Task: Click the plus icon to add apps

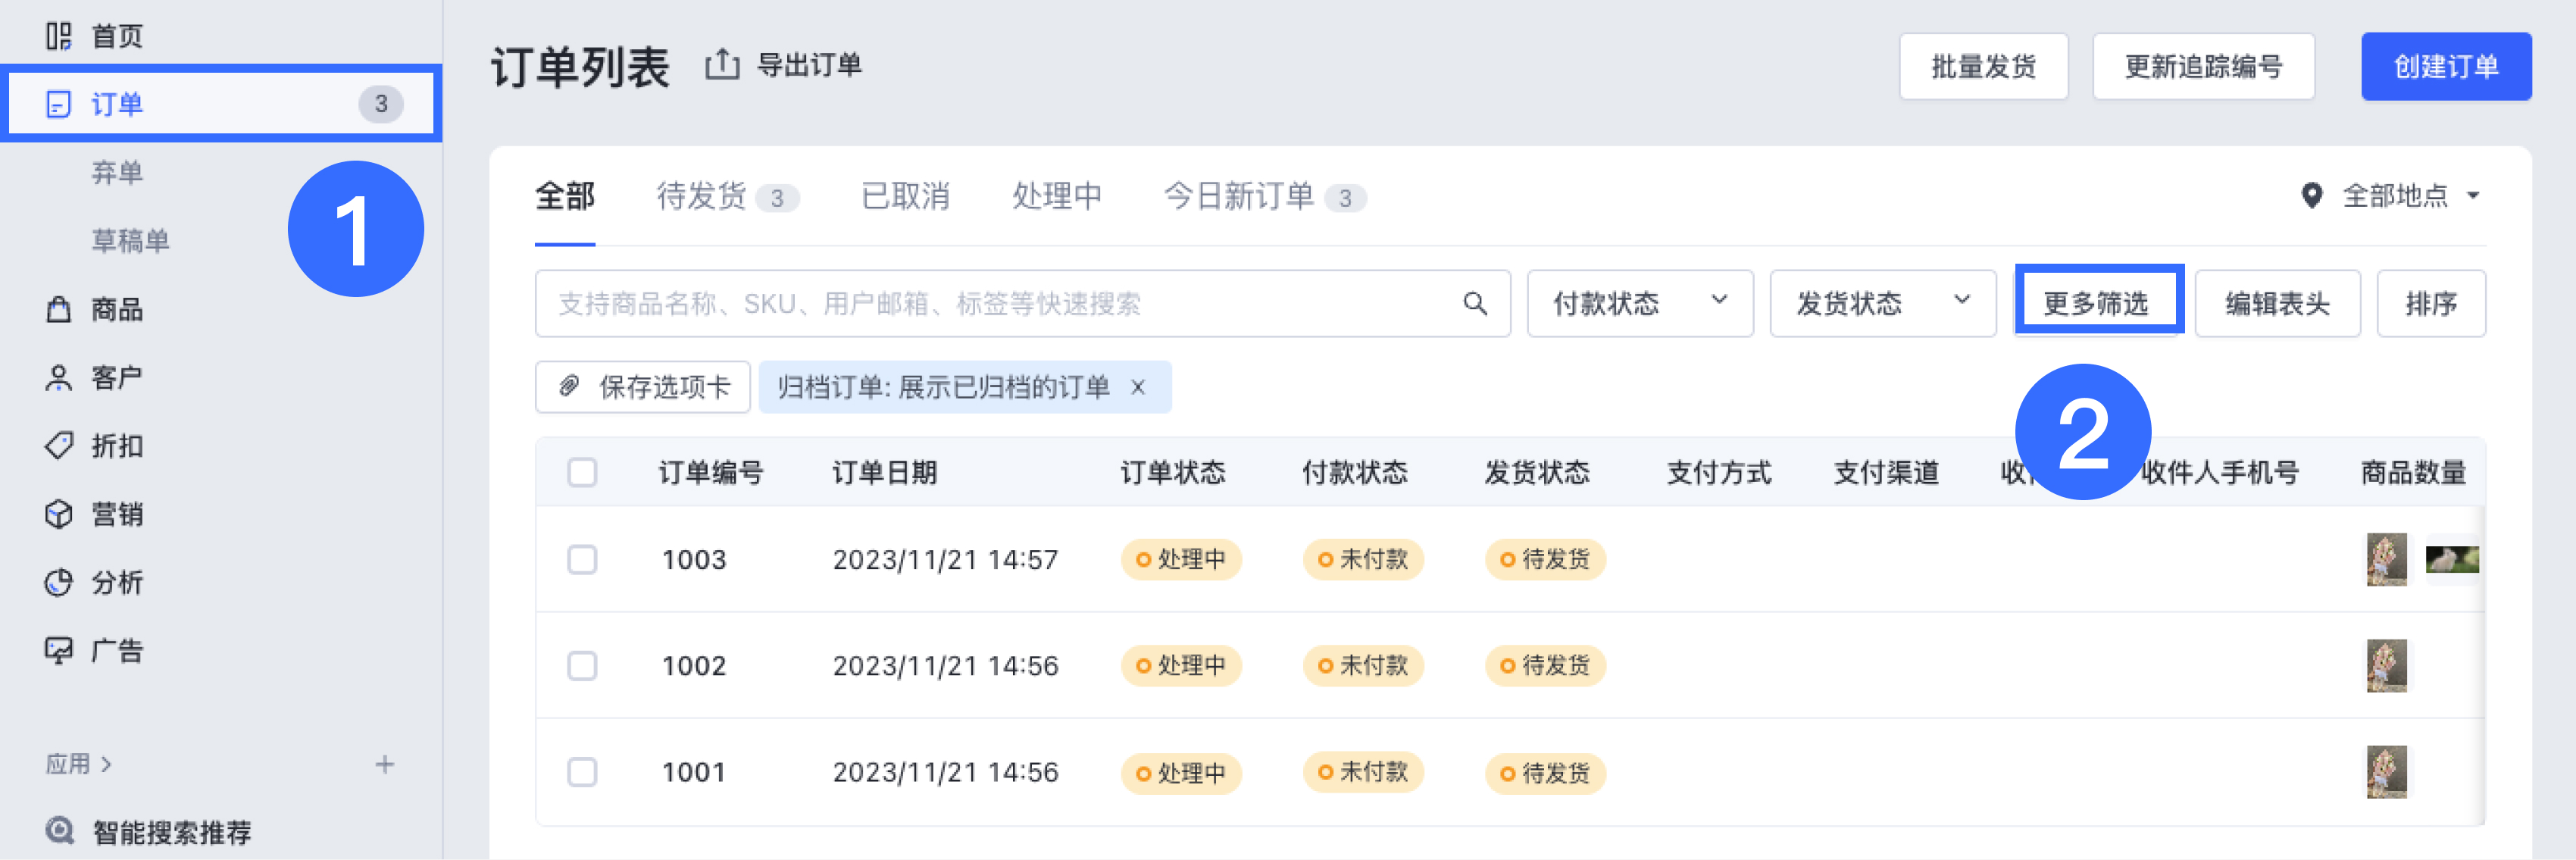Action: coord(385,765)
